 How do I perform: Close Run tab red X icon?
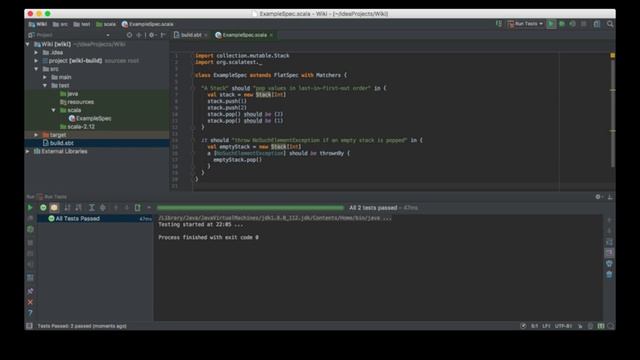pyautogui.click(x=30, y=302)
